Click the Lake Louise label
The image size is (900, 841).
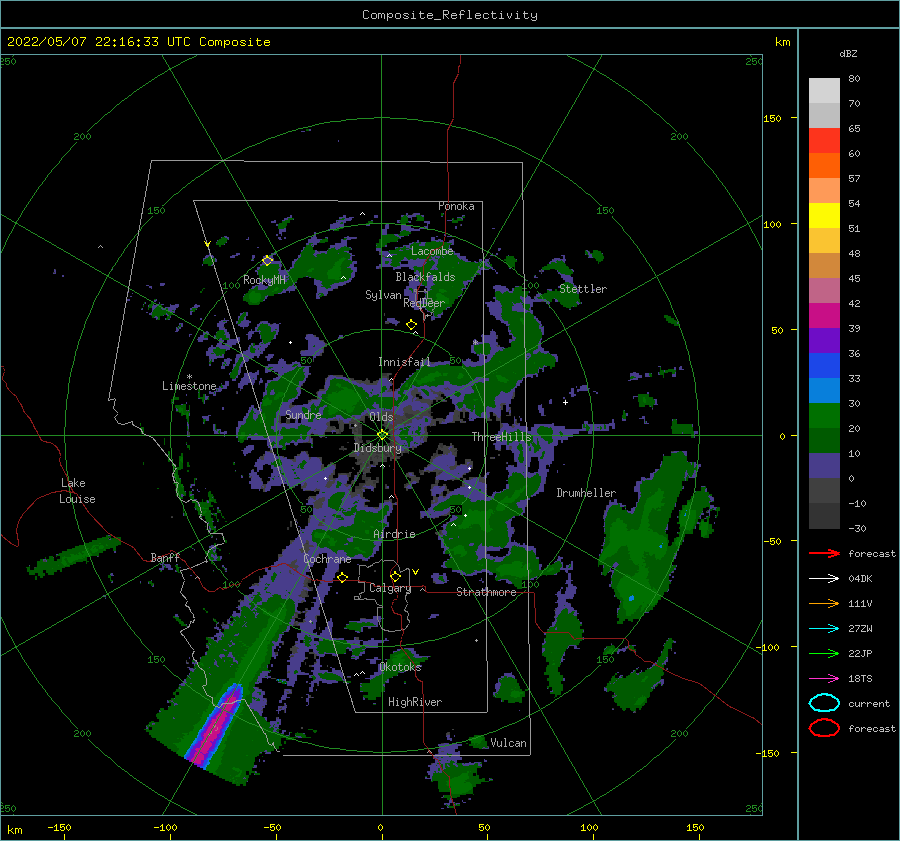pyautogui.click(x=77, y=491)
